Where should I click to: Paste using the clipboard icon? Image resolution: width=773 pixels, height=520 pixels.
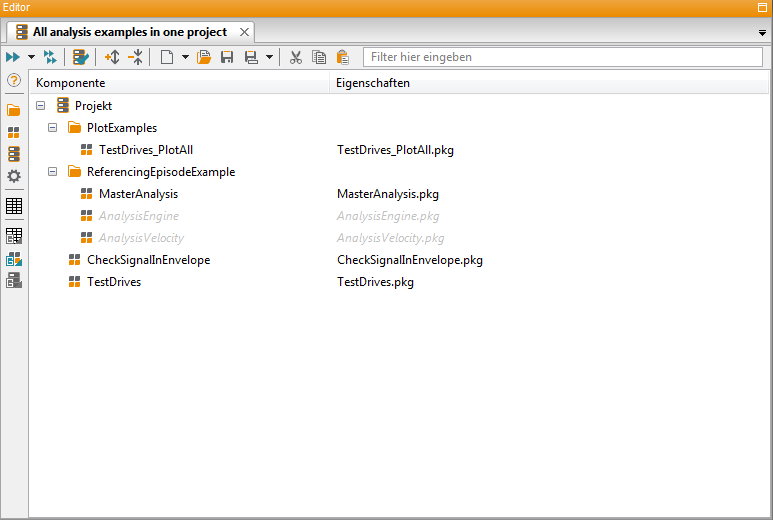coord(343,57)
